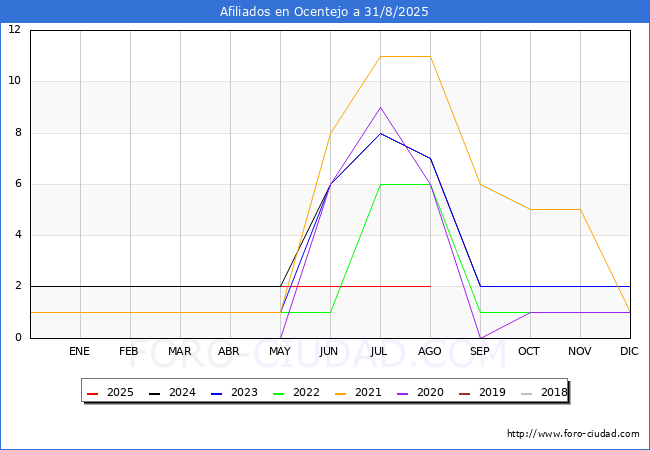The width and height of the screenshot is (650, 450).
Task: Click the 2019 legend entry
Action: [x=481, y=393]
